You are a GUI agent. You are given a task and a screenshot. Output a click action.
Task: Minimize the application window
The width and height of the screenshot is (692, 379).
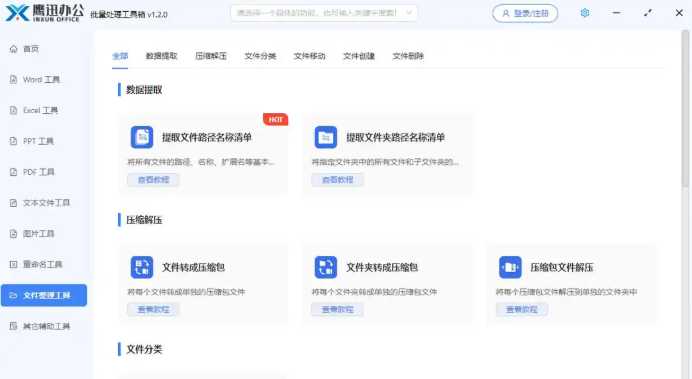click(617, 13)
